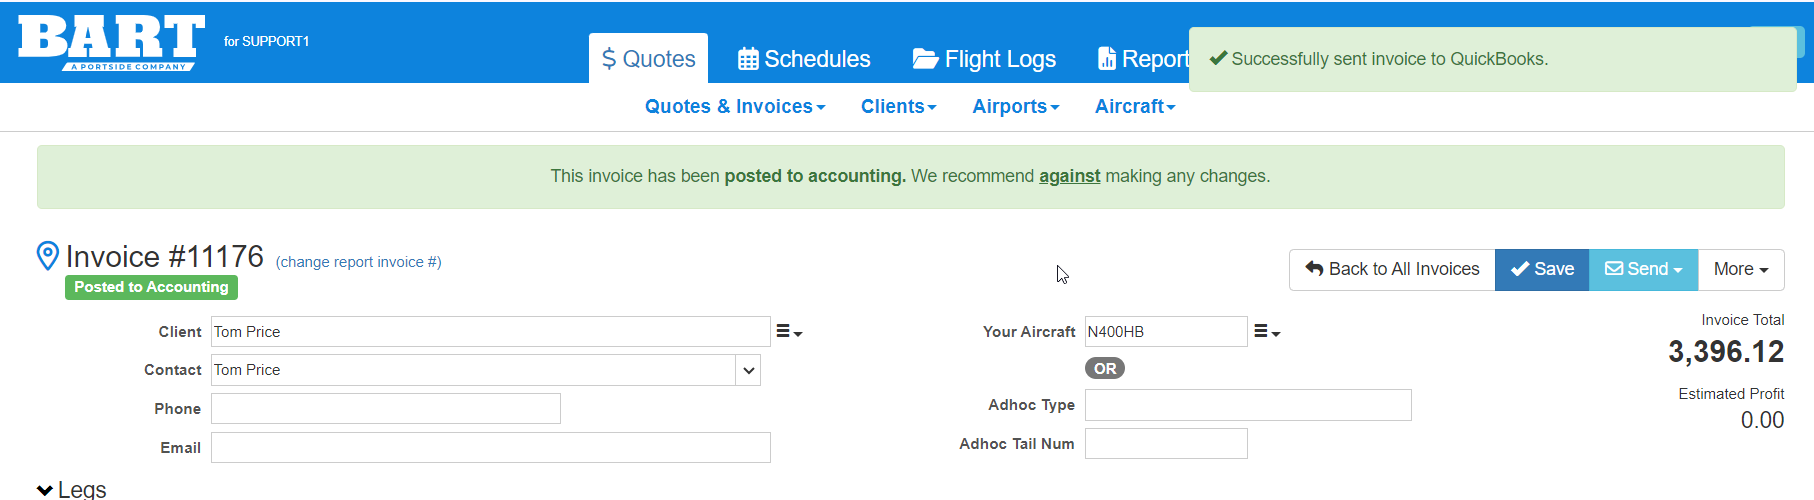Expand the Quotes & Invoices menu
Screen dimensions: 1814x500
coord(735,107)
